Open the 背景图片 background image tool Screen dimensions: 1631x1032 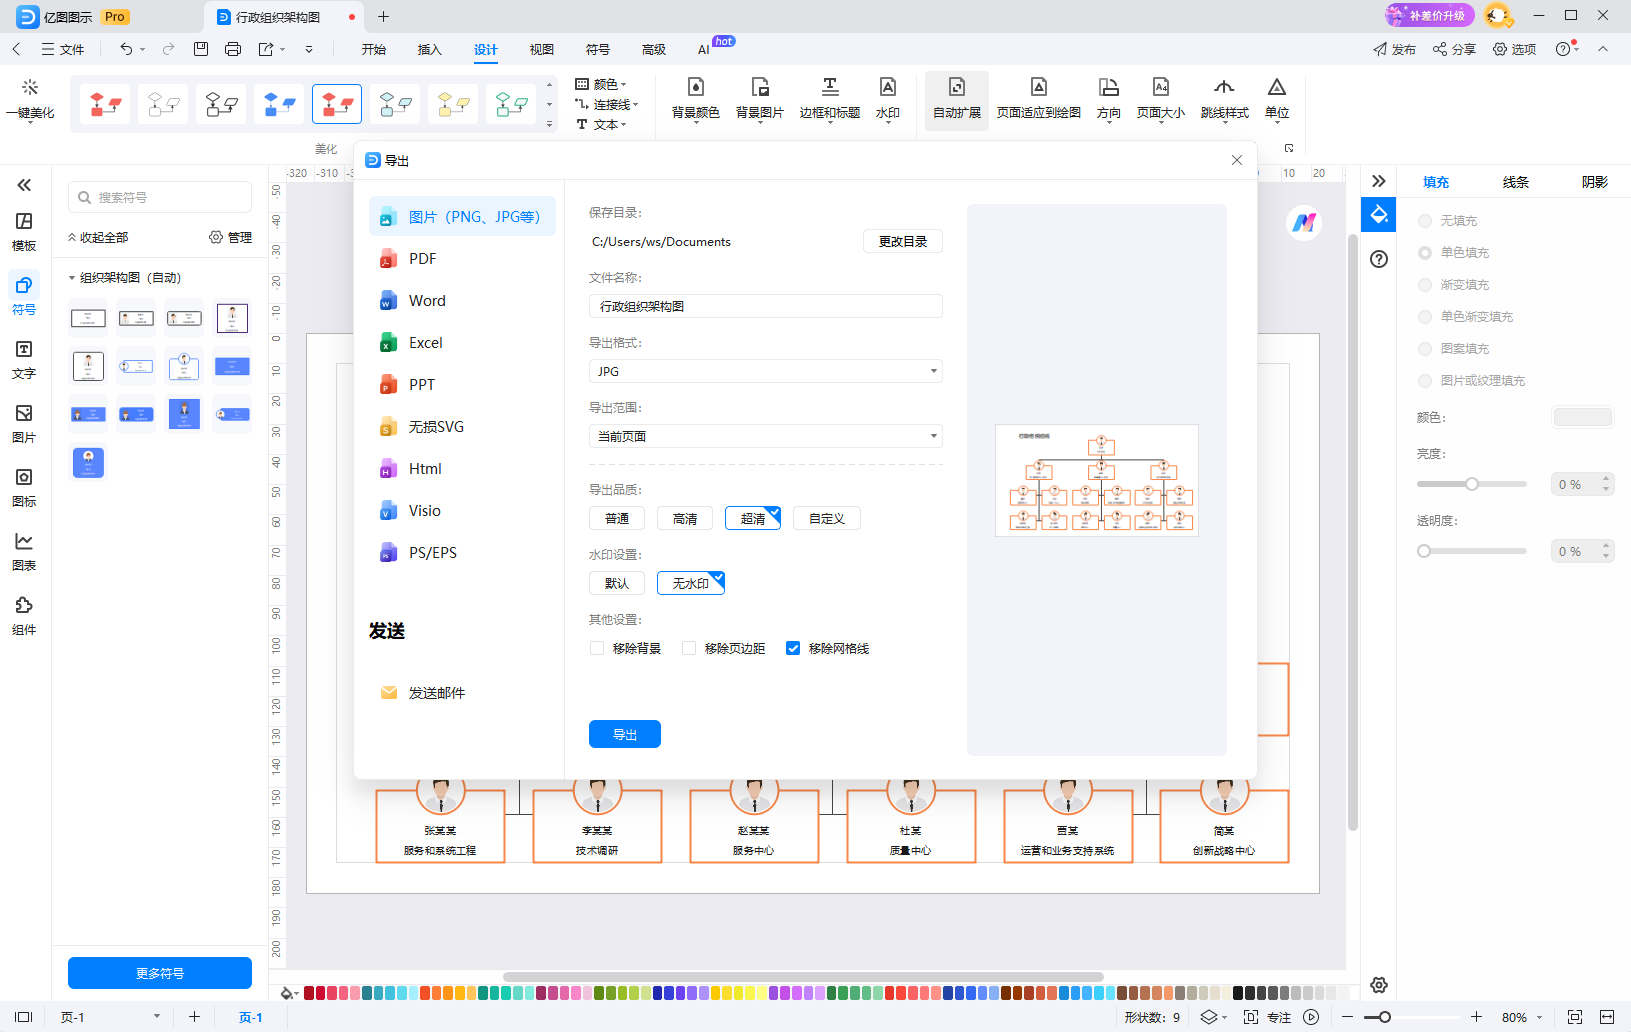pos(760,98)
